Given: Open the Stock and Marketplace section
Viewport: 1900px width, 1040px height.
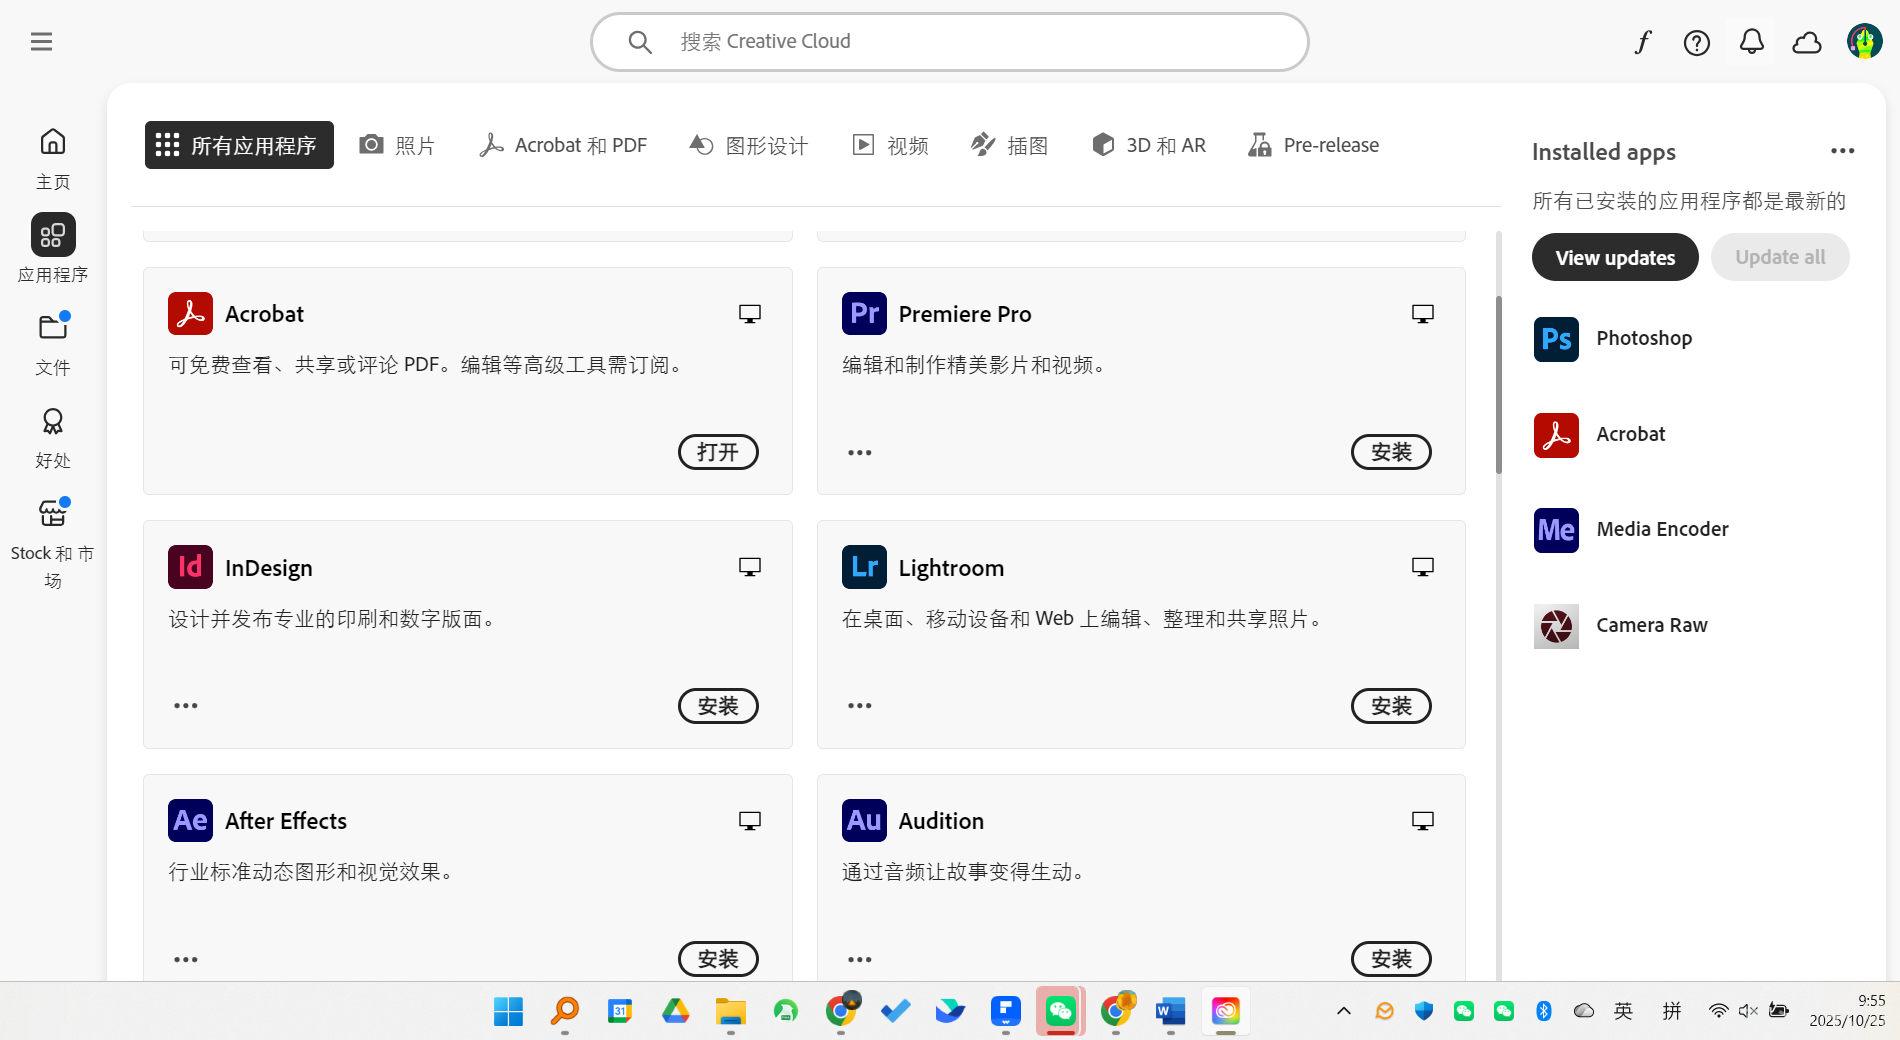Looking at the screenshot, I should point(53,540).
